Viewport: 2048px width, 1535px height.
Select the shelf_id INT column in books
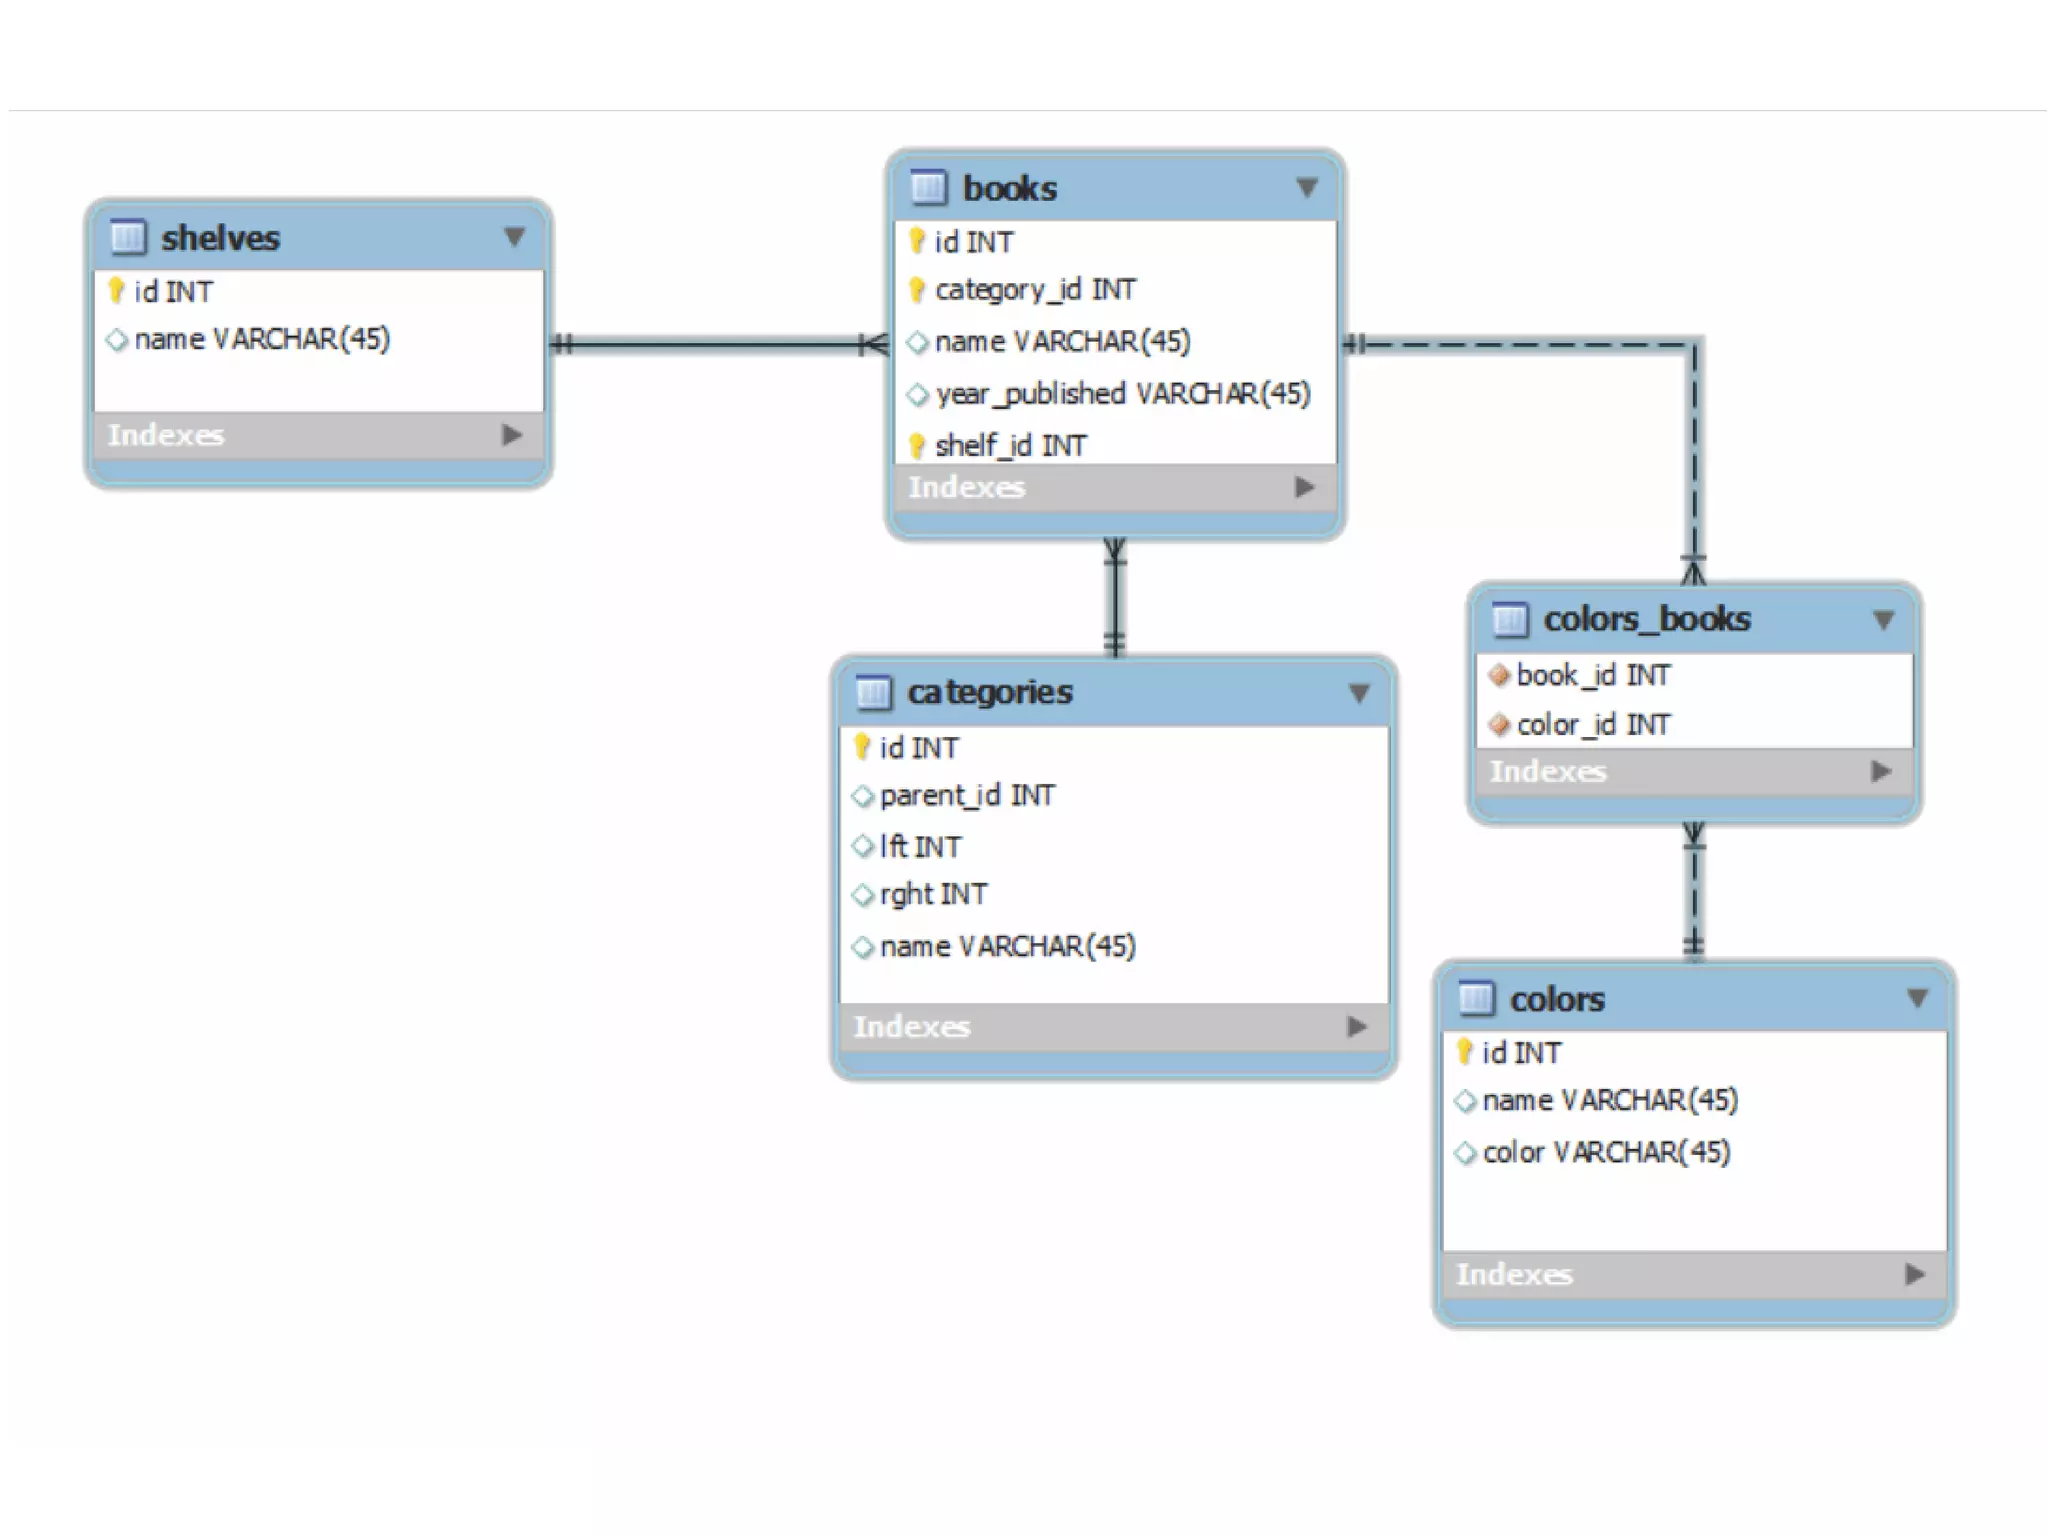click(1010, 446)
